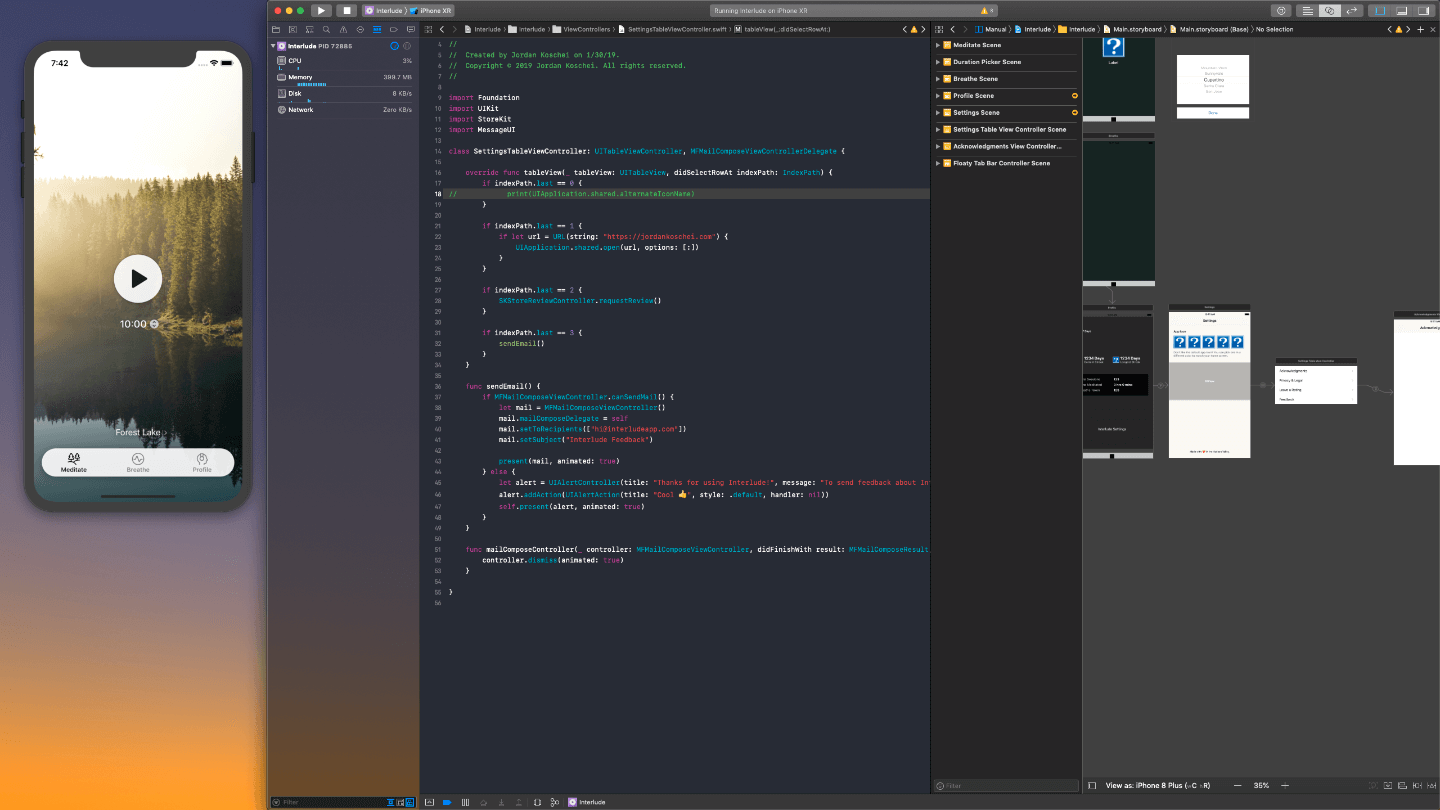This screenshot has width=1440, height=810.
Task: Switch to the Breakpoint navigator
Action: 394,30
